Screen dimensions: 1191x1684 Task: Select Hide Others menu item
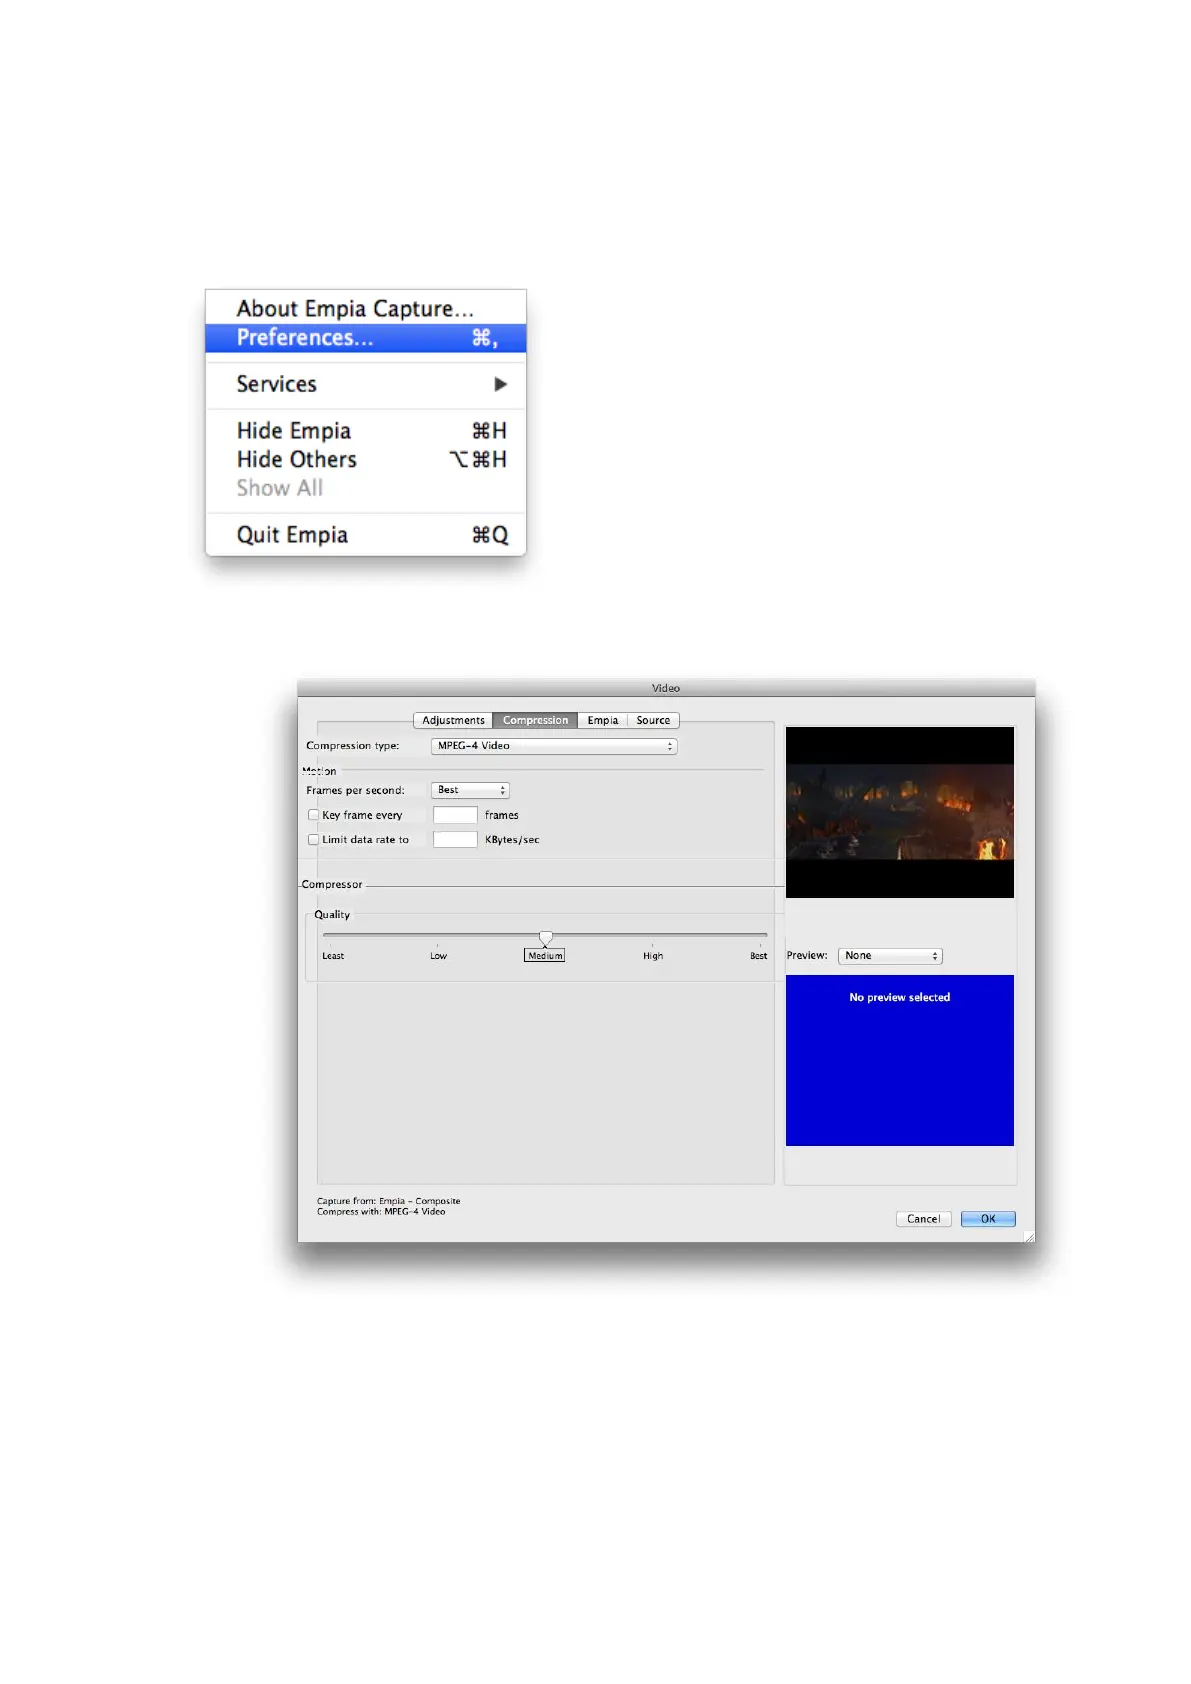[365, 459]
